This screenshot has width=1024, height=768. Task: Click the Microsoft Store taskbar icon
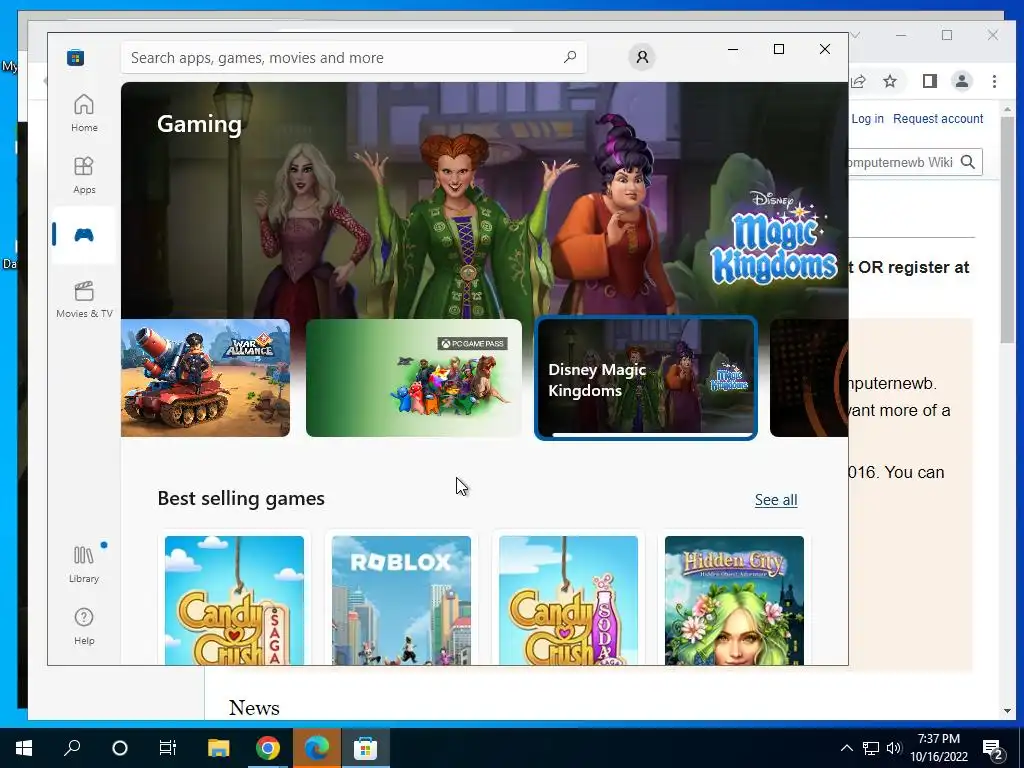pos(366,748)
